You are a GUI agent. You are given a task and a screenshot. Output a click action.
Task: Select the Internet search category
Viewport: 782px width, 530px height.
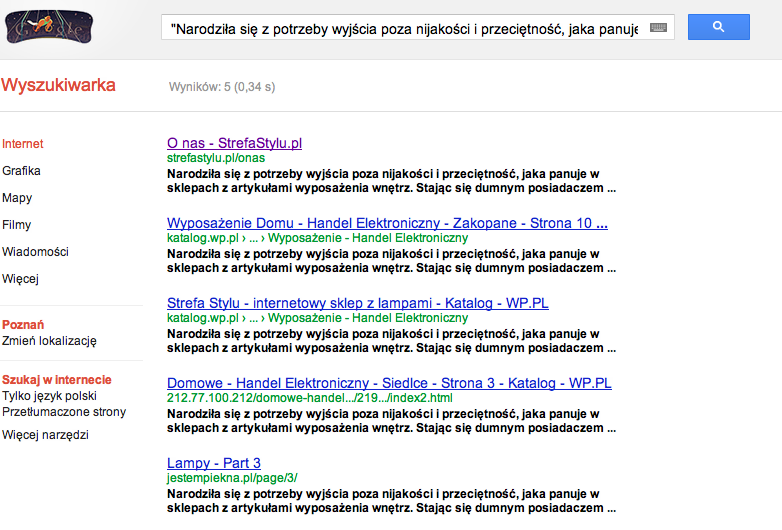(x=22, y=144)
